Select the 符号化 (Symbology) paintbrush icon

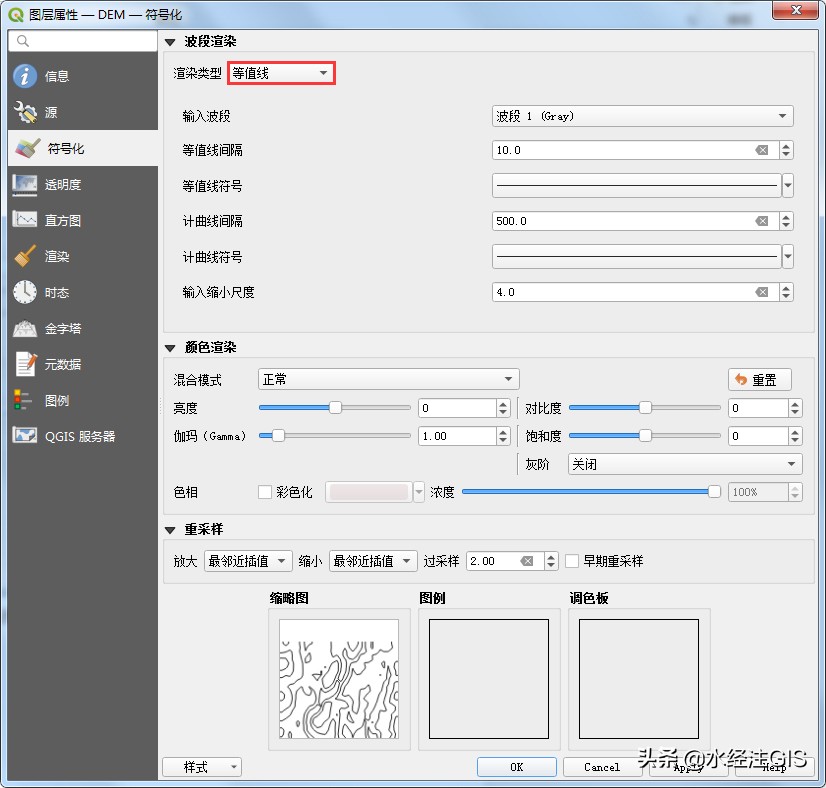coord(27,149)
